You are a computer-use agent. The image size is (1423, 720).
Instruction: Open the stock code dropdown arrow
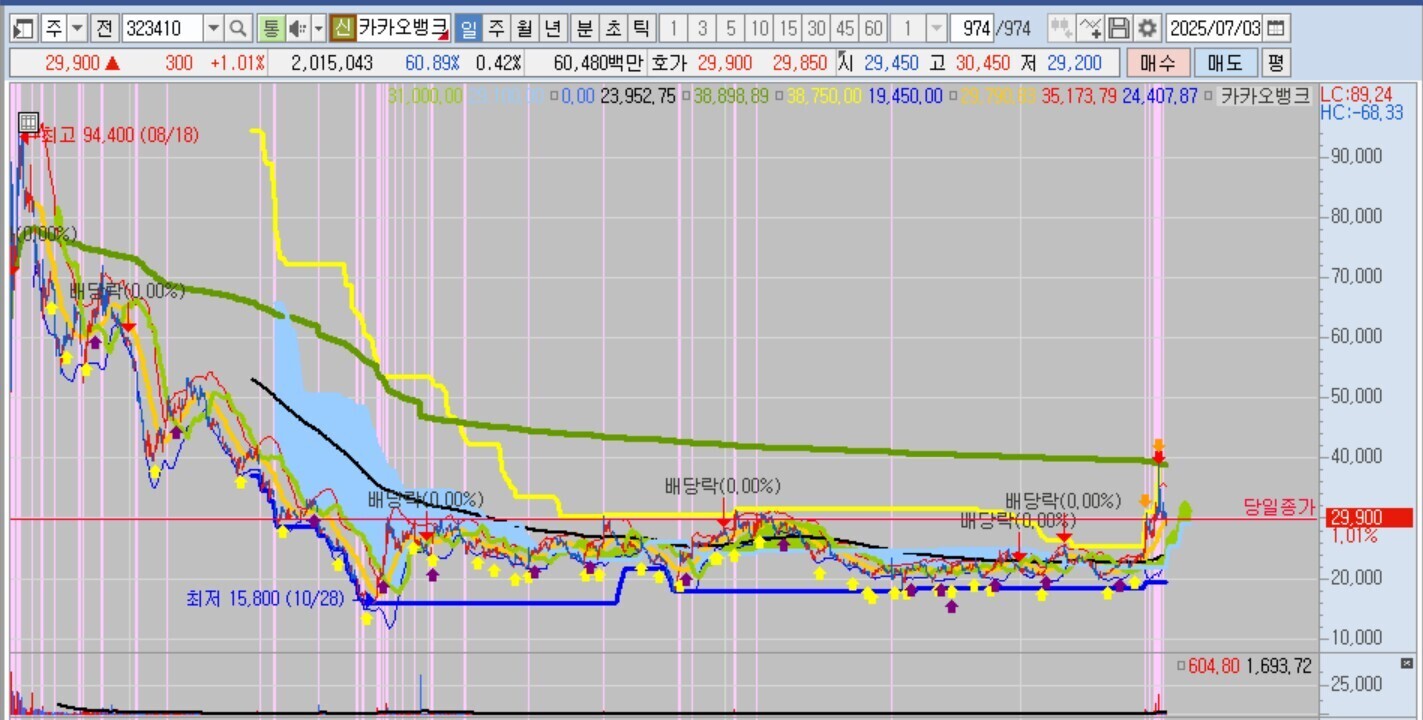(213, 28)
